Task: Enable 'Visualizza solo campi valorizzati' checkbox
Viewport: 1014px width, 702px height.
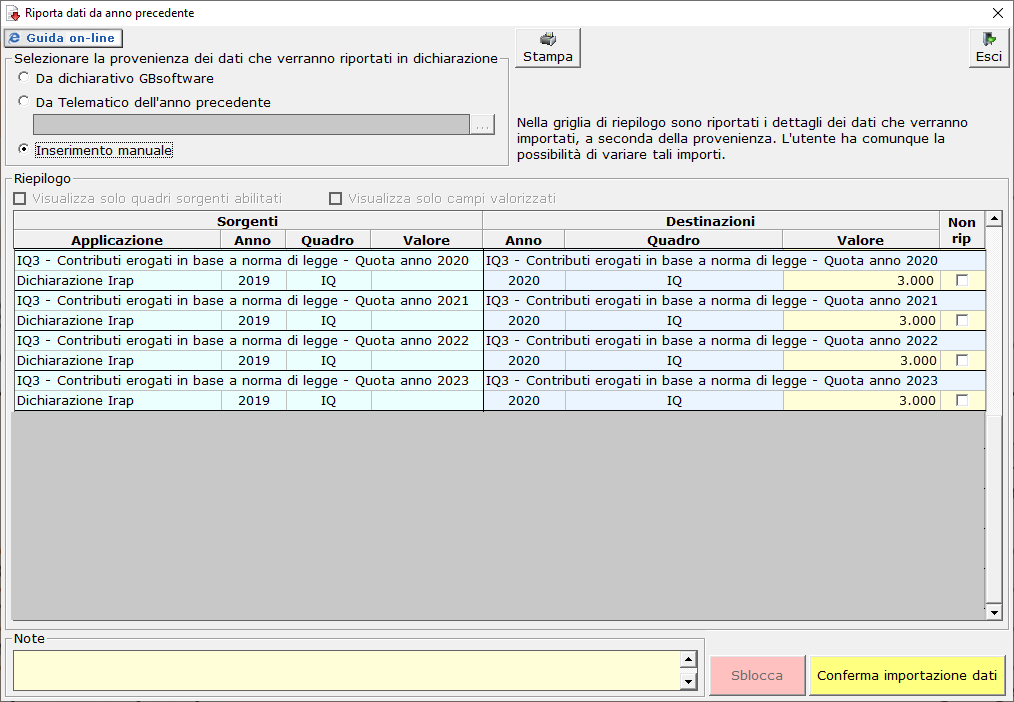Action: coord(336,199)
